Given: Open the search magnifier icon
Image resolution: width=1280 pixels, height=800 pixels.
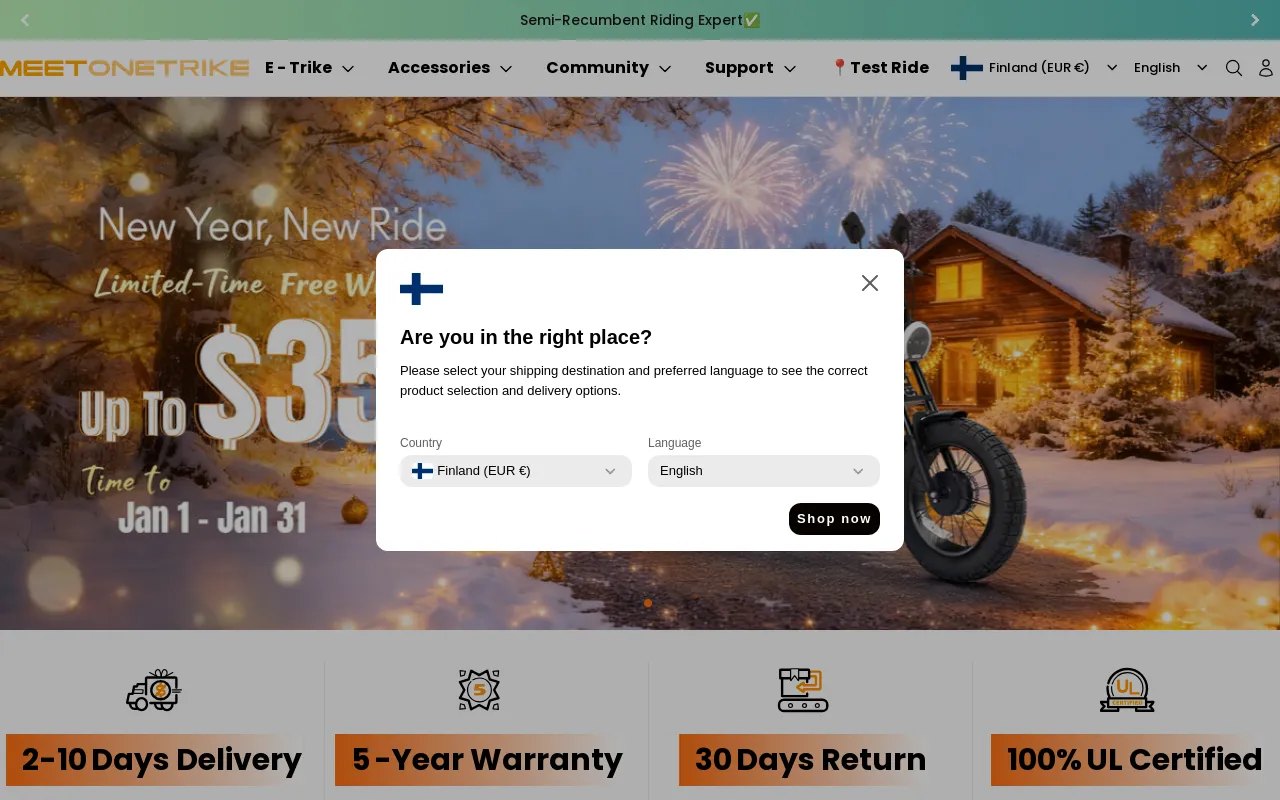Looking at the screenshot, I should [x=1234, y=68].
